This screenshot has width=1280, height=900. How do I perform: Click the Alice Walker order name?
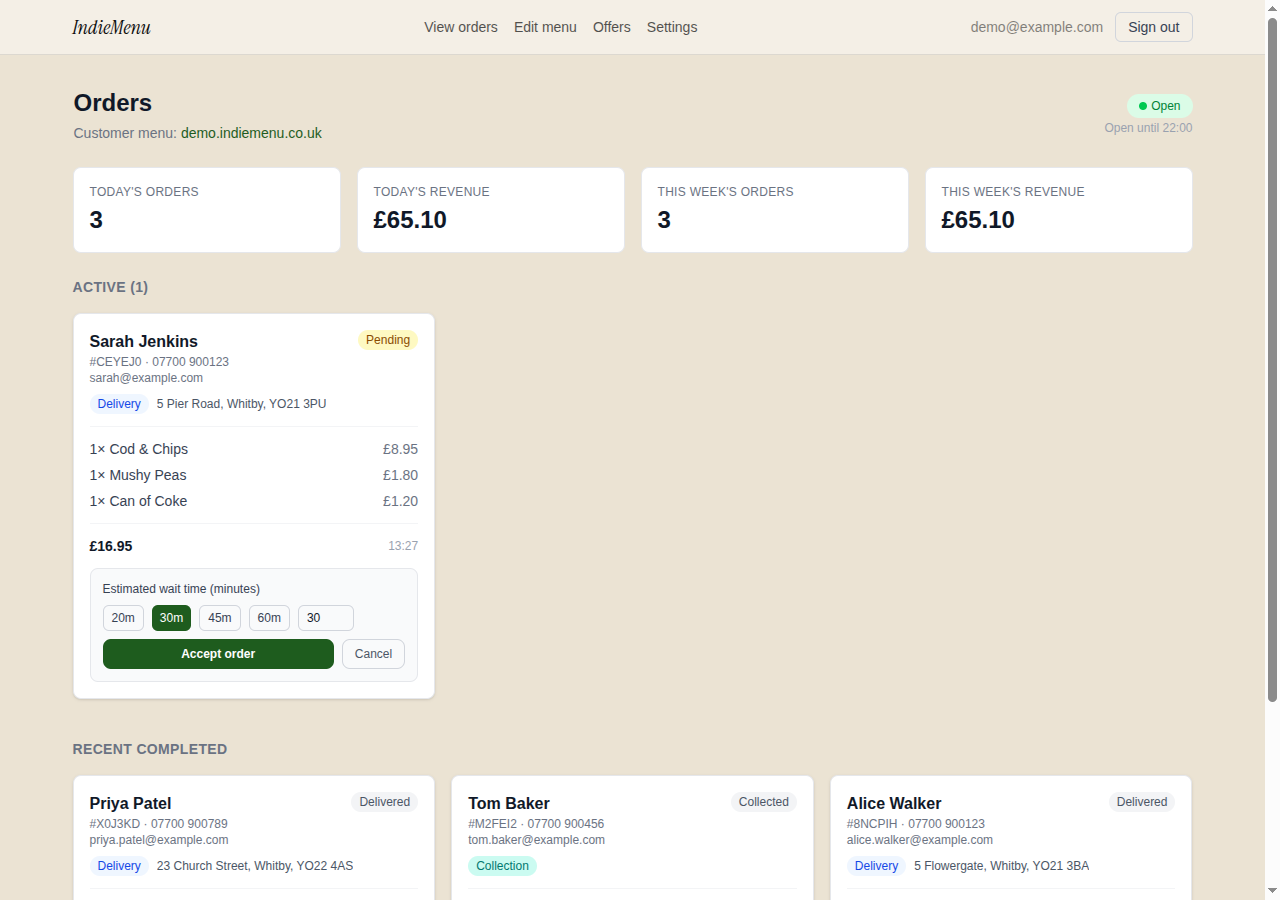(x=894, y=803)
